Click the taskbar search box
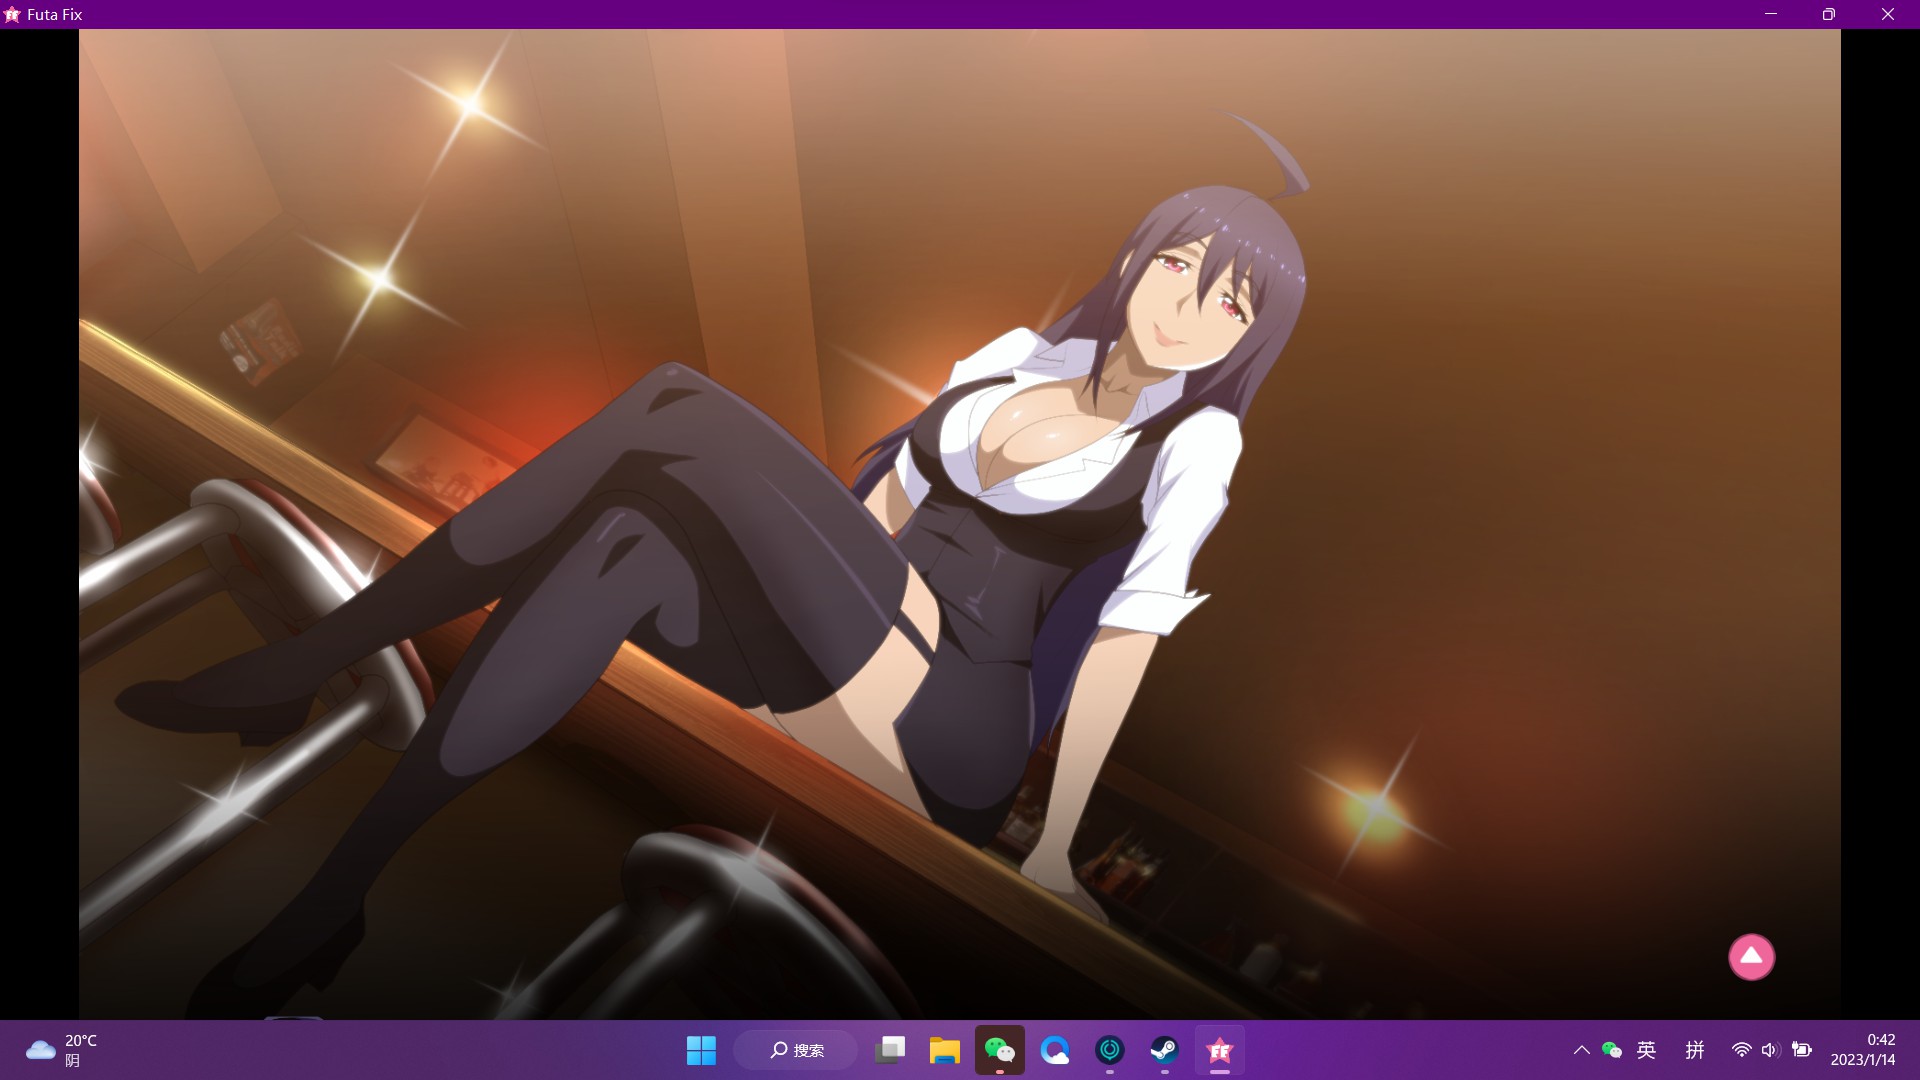This screenshot has width=1920, height=1080. click(797, 1050)
